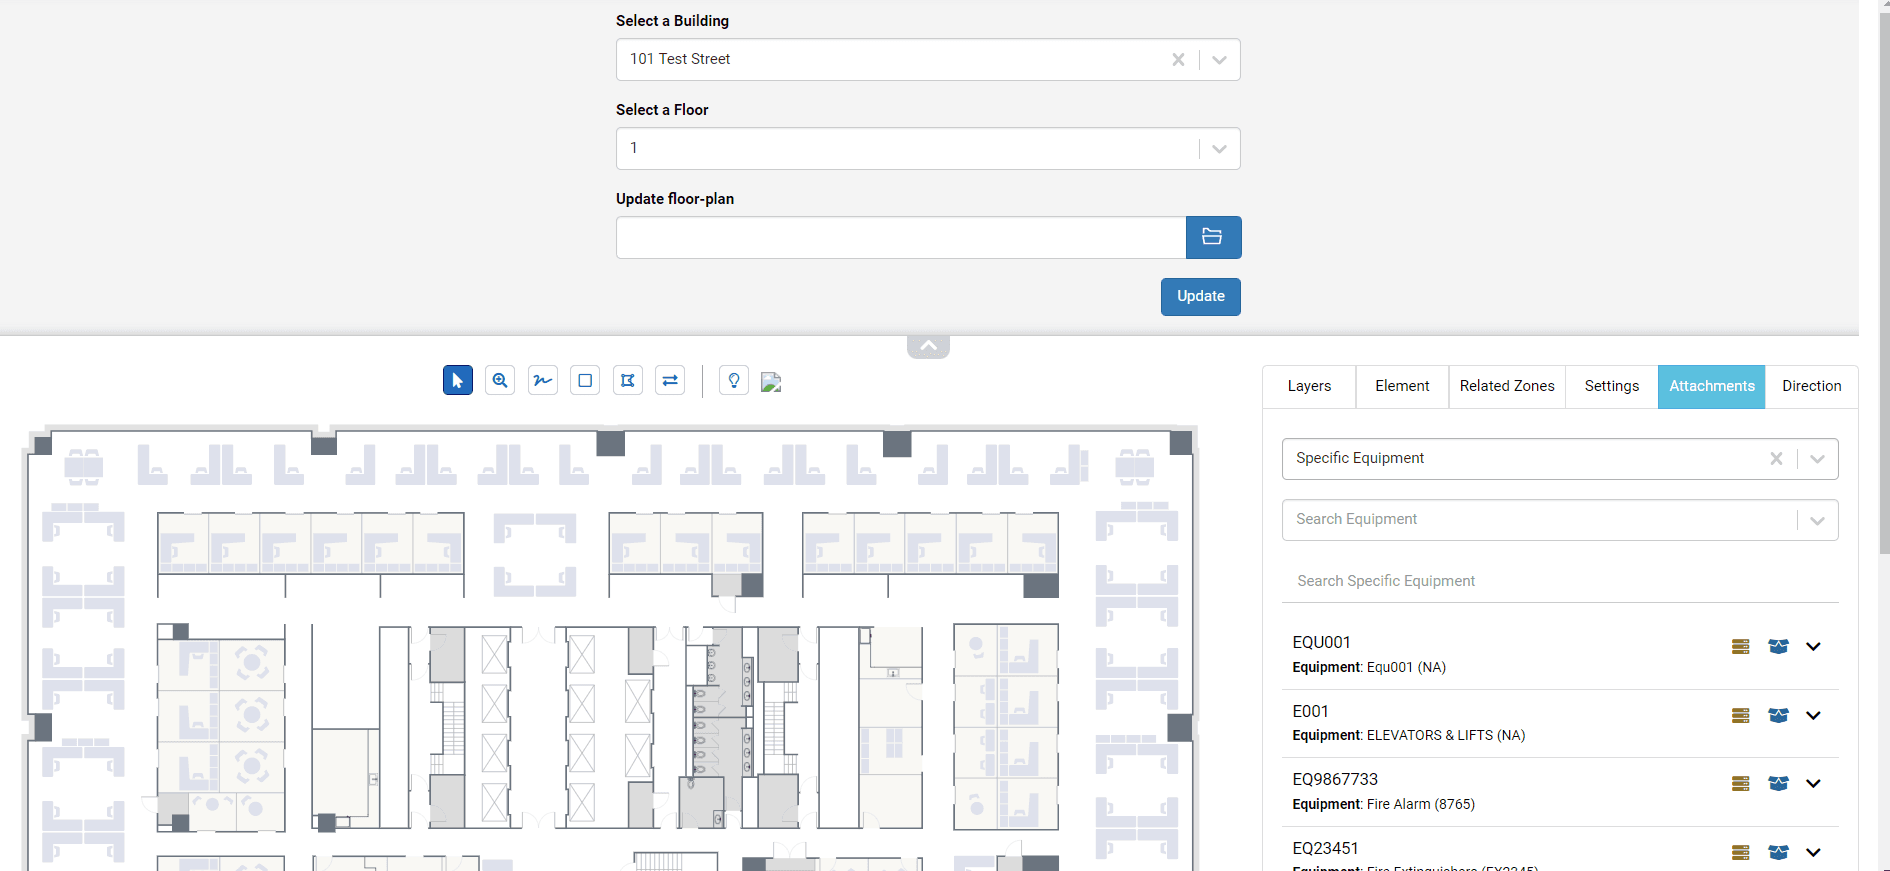The width and height of the screenshot is (1890, 871).
Task: Expand the EQU001 equipment row
Action: pos(1813,647)
